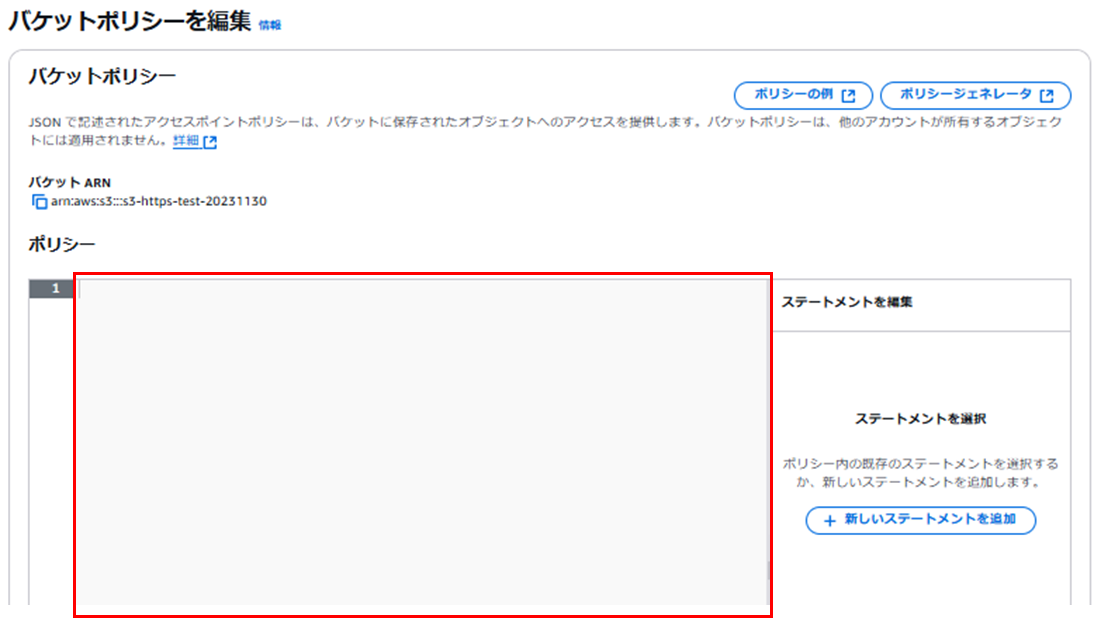Click the ポリシーの例 button
This screenshot has height=618, width=1094.
pyautogui.click(x=803, y=95)
